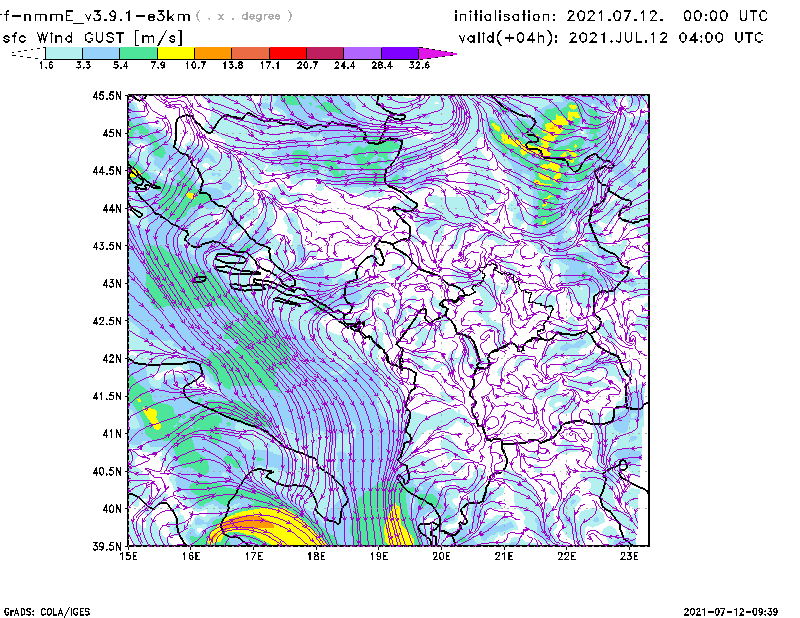Click the light purple legend swatch after 24.4
Screen dimensions: 800x618
point(363,53)
